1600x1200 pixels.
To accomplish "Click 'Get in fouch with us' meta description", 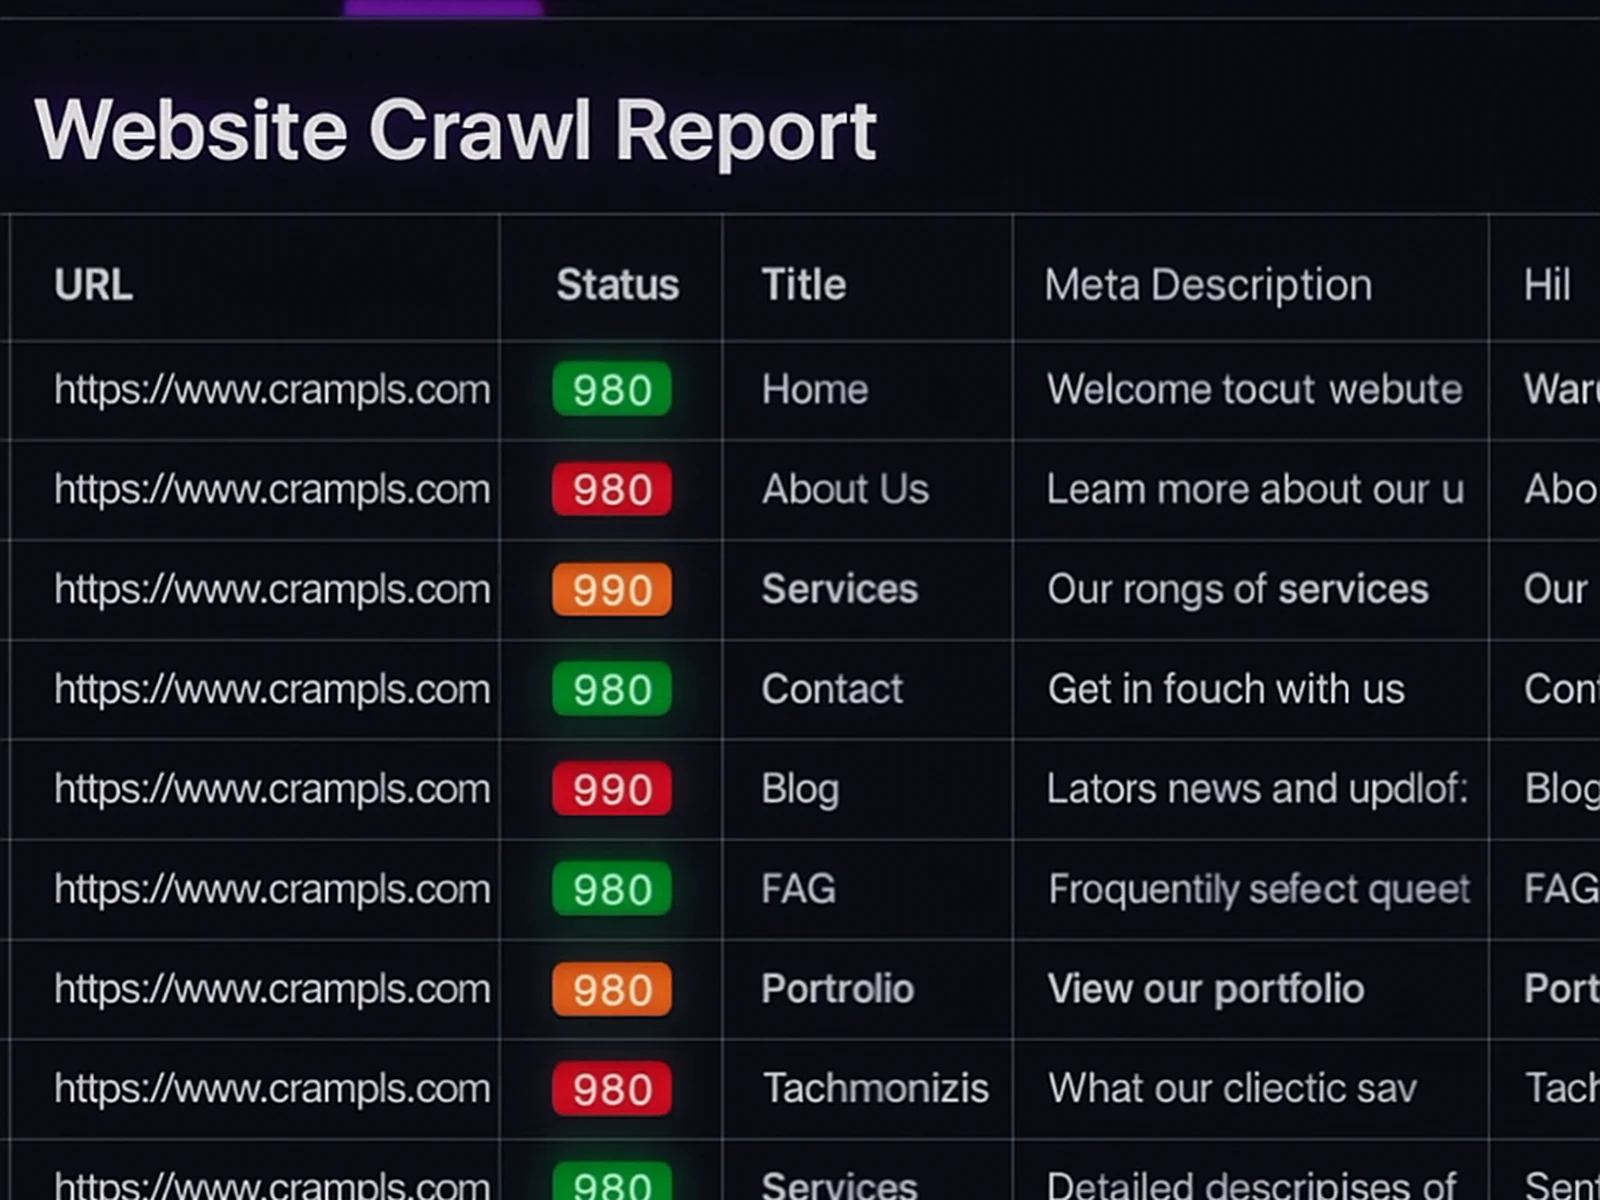I will 1226,689.
